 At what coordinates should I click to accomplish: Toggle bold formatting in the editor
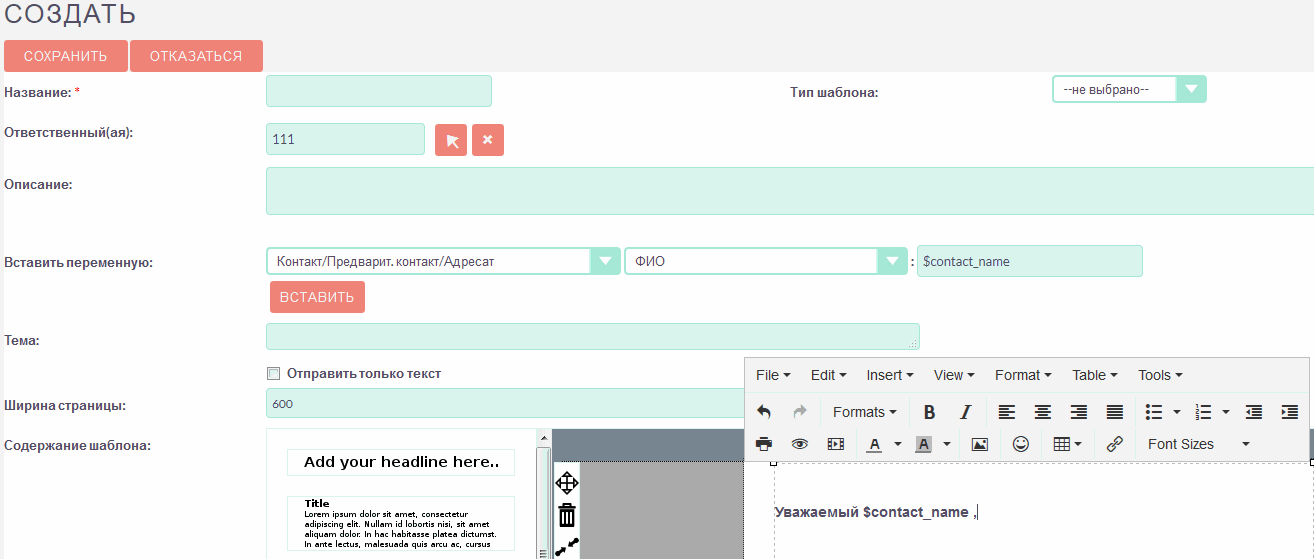(x=929, y=412)
